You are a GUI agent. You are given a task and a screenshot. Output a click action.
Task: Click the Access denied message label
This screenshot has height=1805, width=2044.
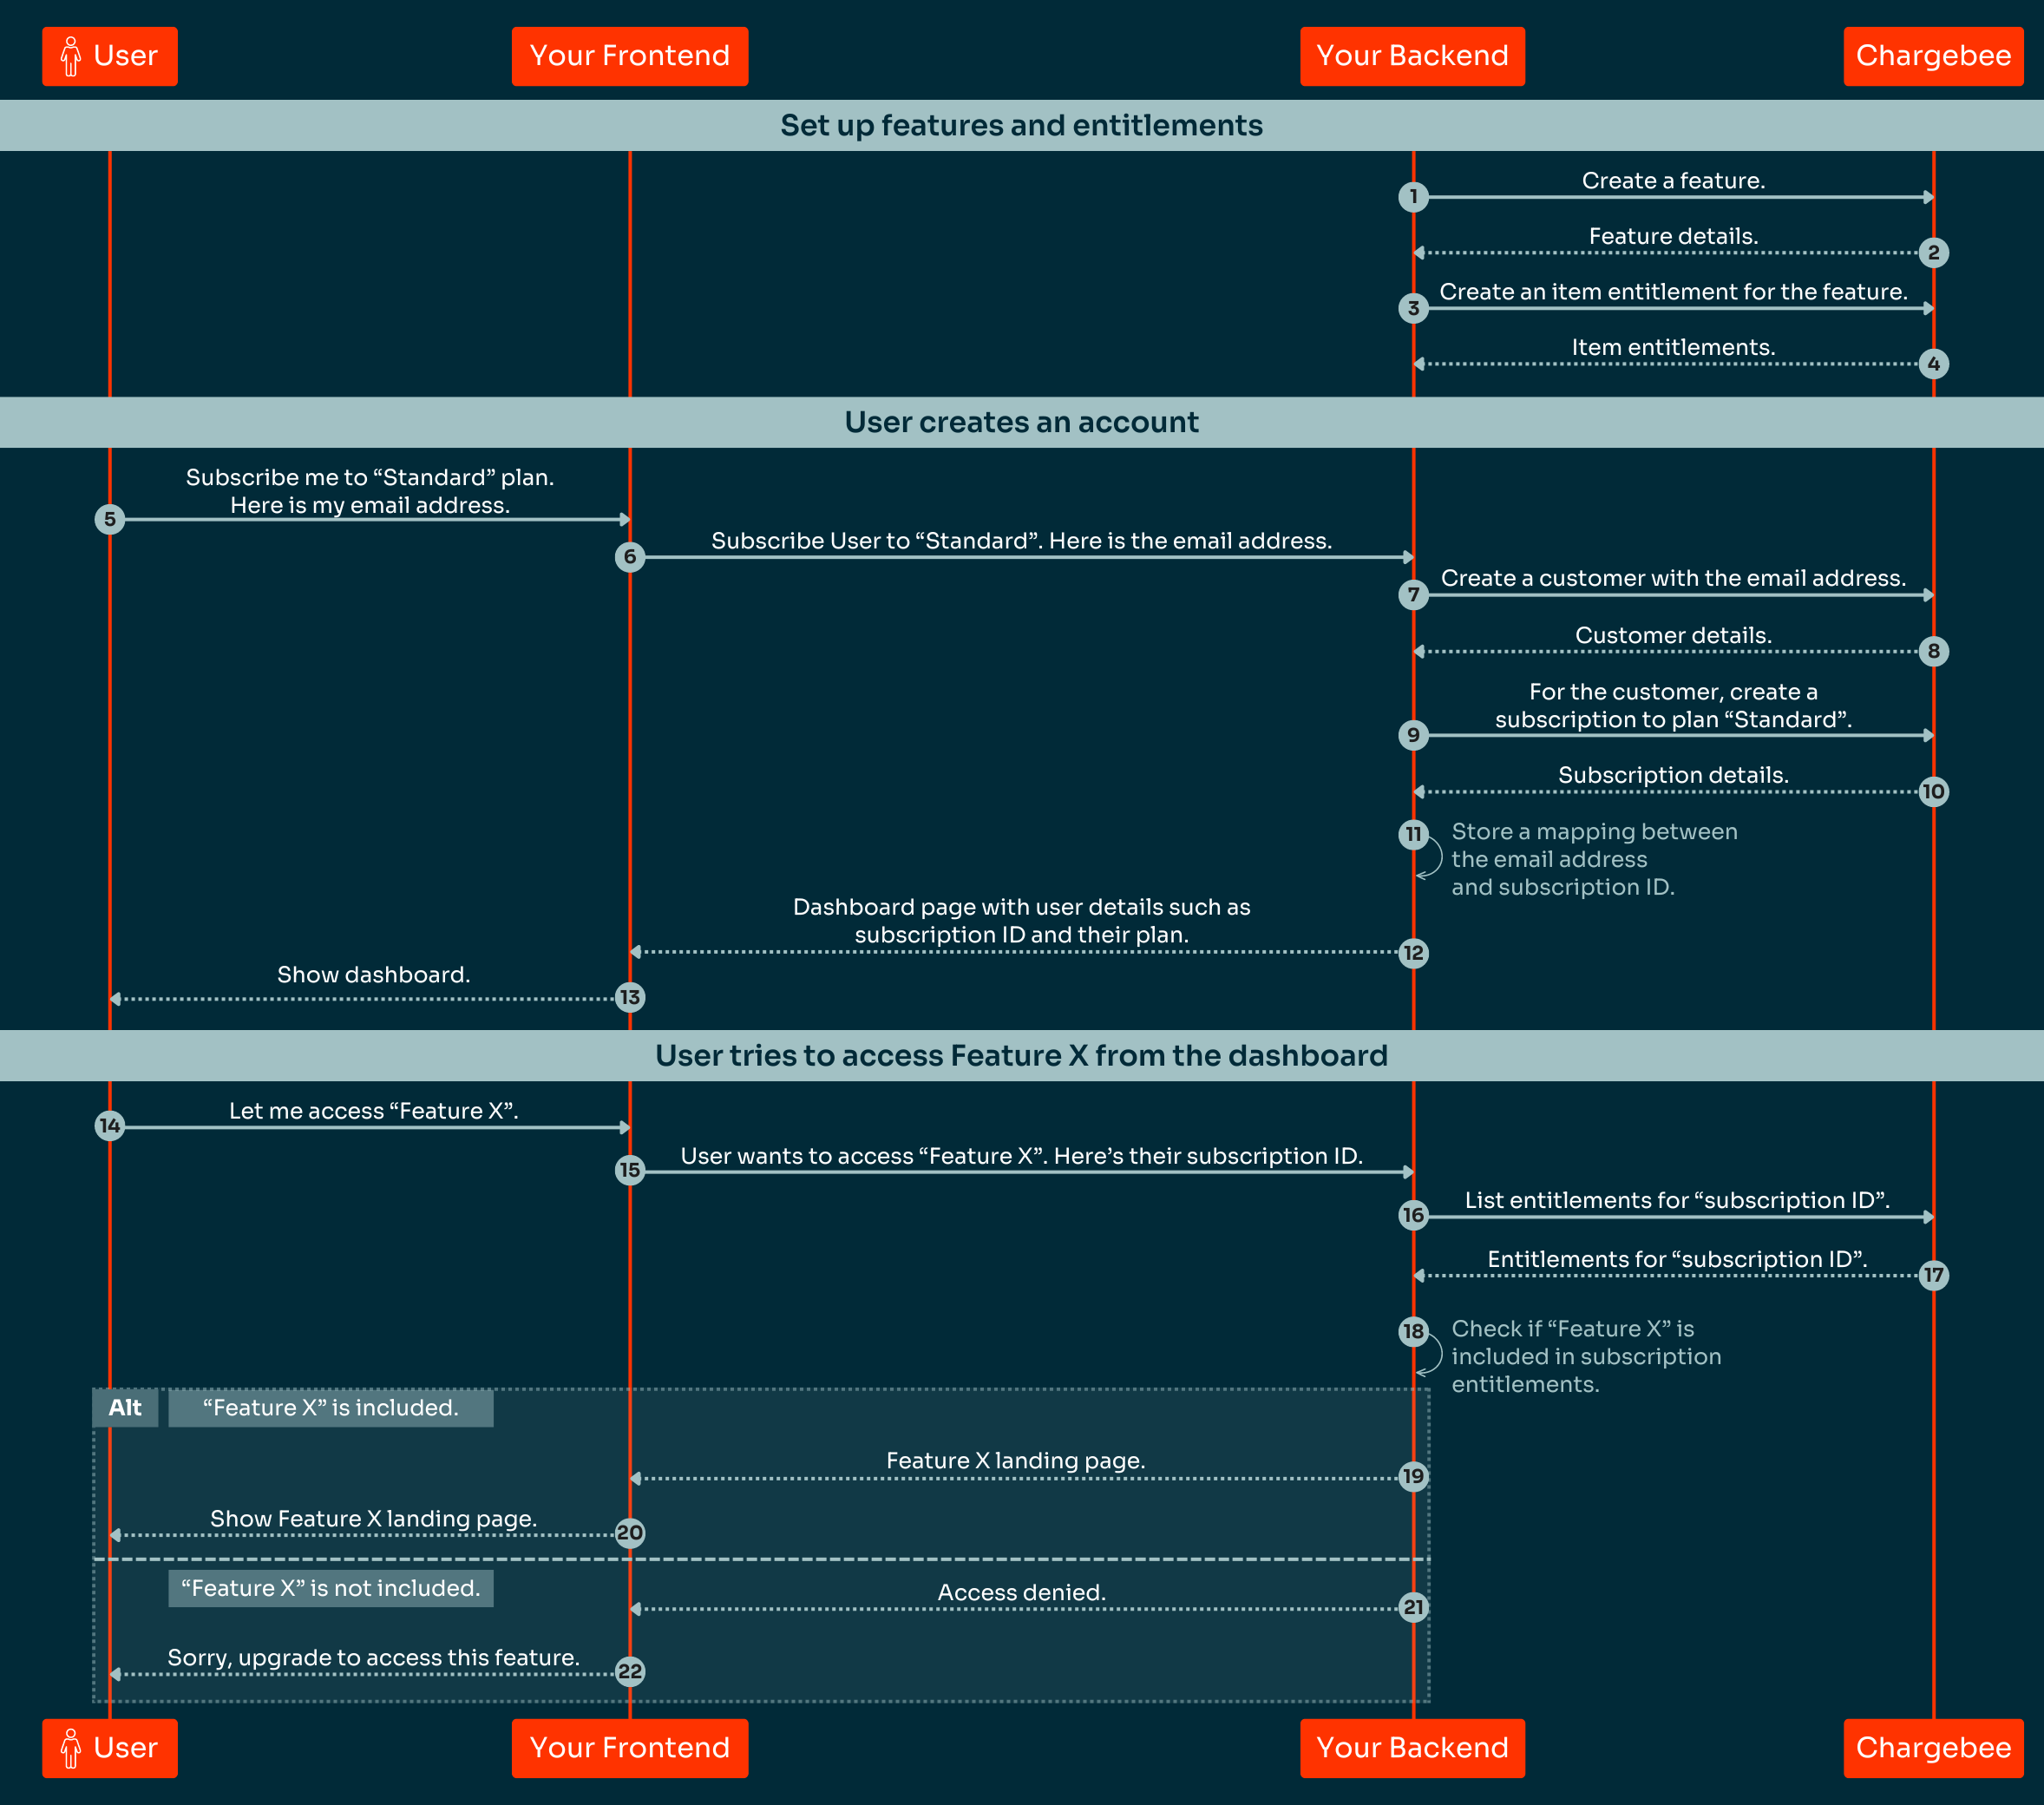click(x=1021, y=1592)
